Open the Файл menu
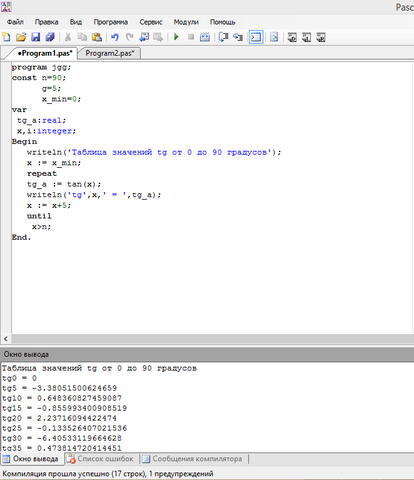The width and height of the screenshot is (414, 480). pyautogui.click(x=15, y=22)
